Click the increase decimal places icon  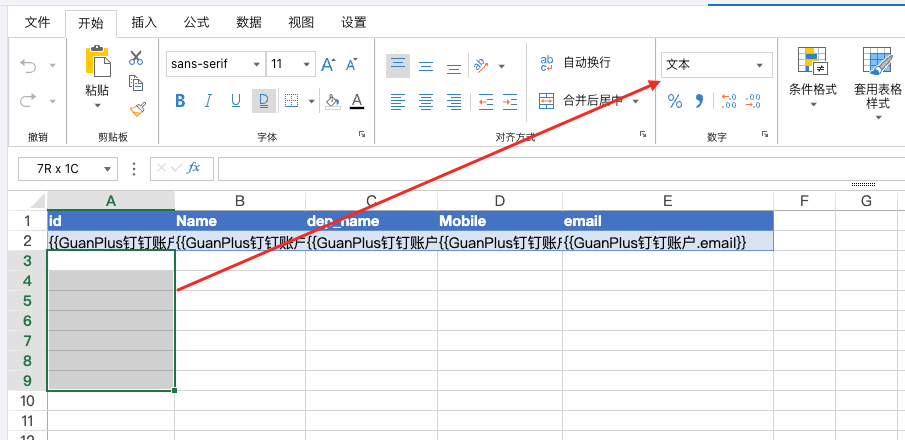[x=729, y=102]
